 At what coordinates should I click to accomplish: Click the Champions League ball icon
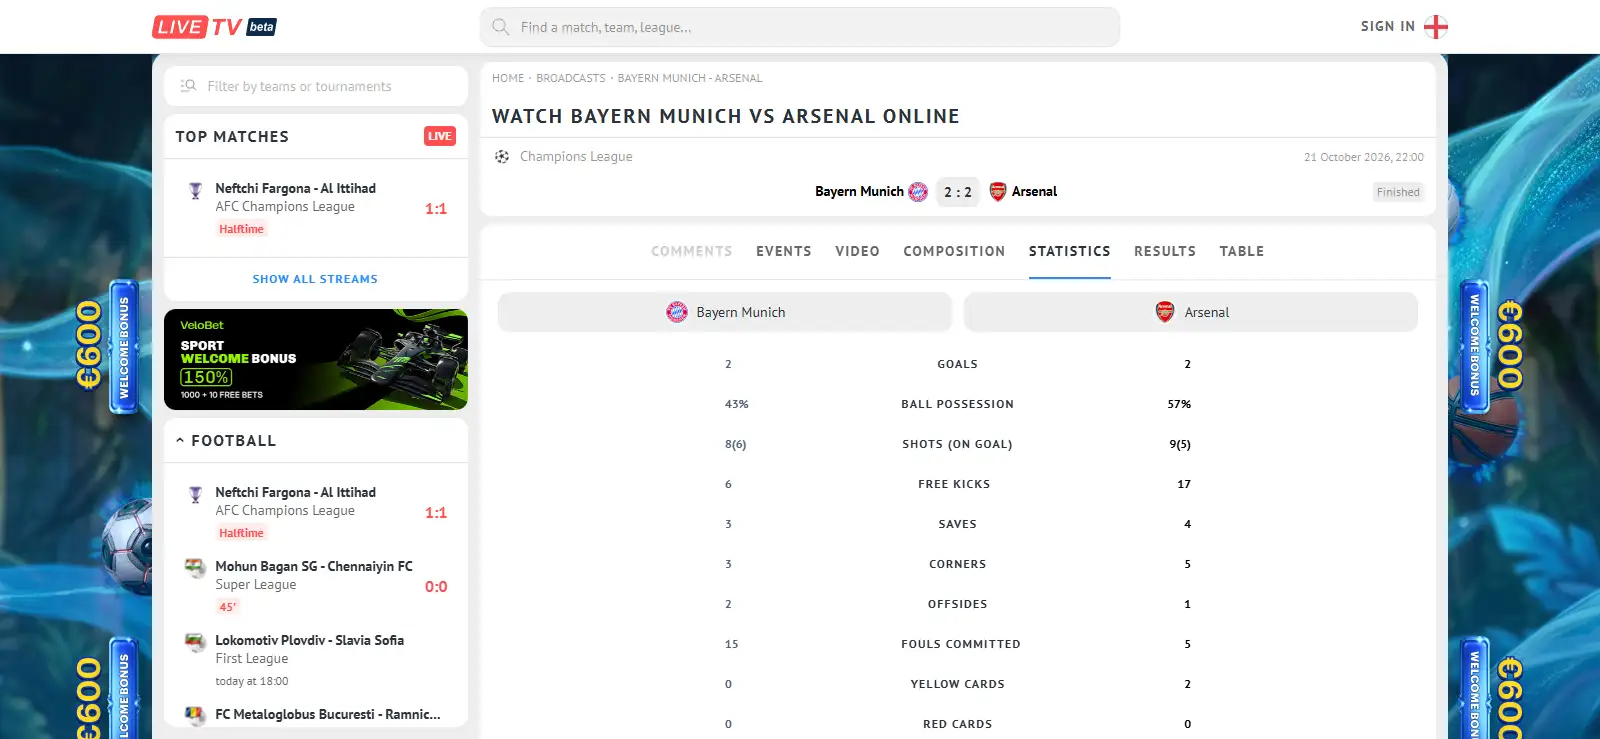(x=502, y=157)
